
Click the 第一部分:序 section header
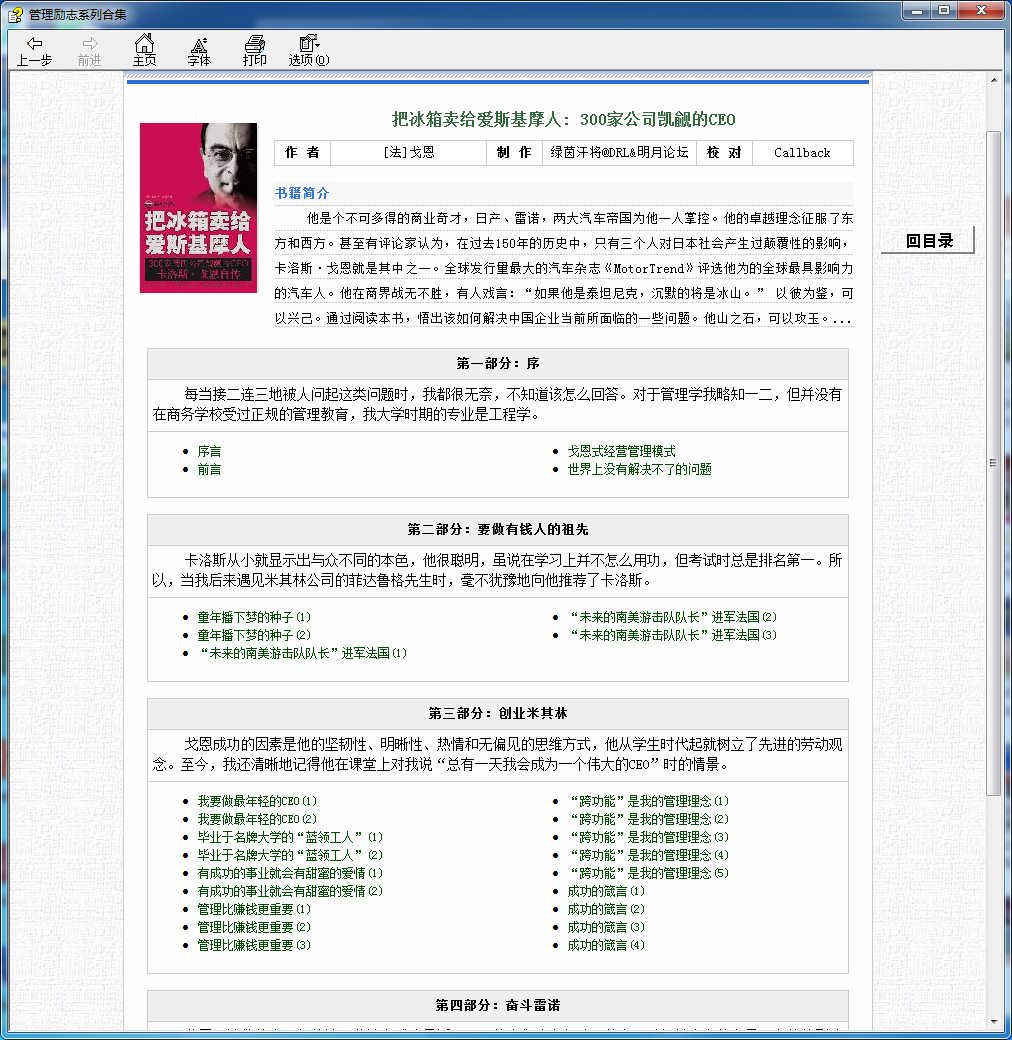pos(498,363)
